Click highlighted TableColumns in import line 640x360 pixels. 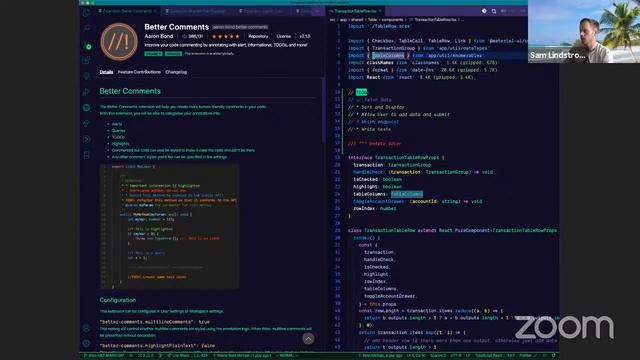tap(388, 56)
